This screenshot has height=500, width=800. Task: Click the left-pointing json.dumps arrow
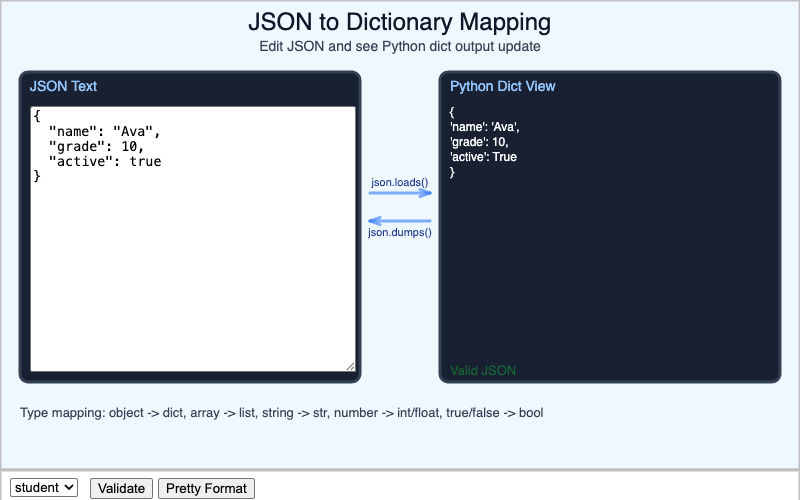(x=400, y=221)
